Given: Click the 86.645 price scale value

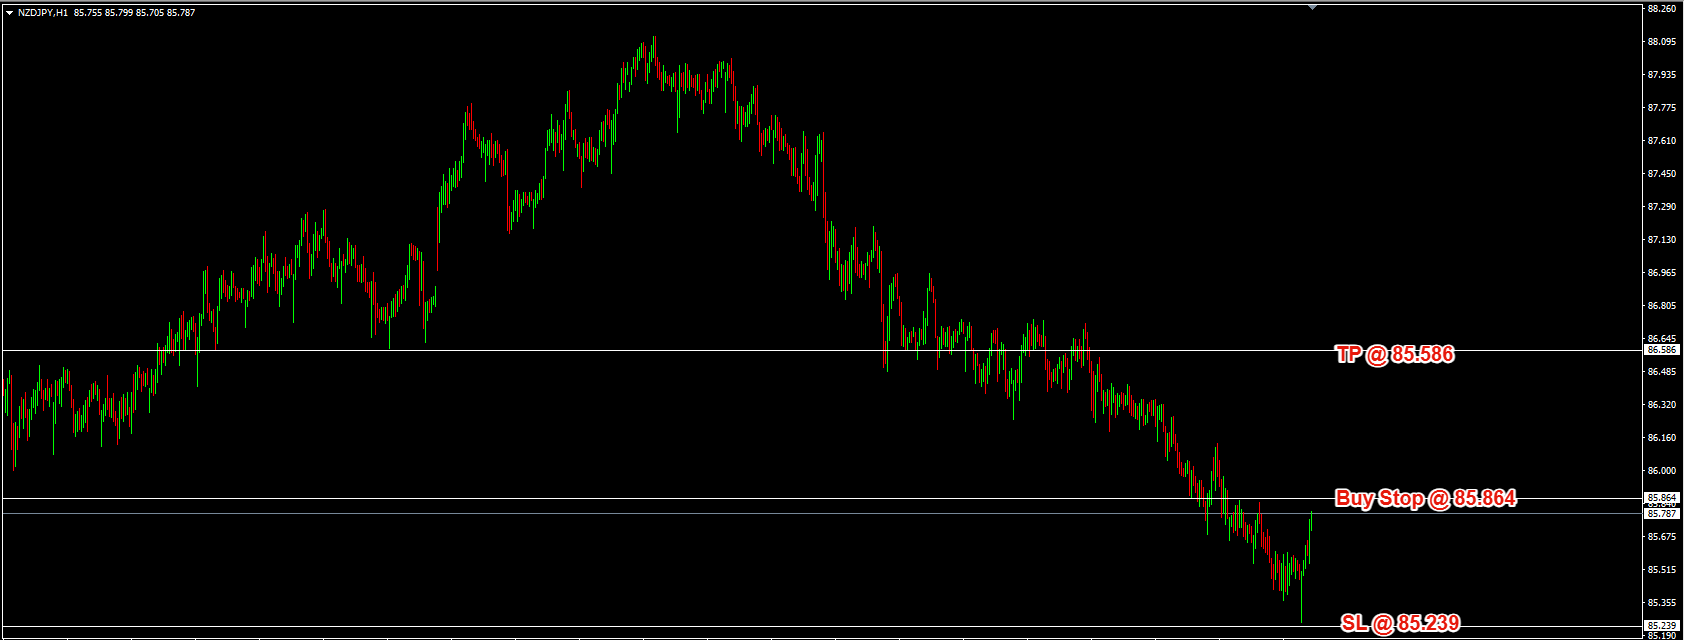Looking at the screenshot, I should pos(1661,339).
